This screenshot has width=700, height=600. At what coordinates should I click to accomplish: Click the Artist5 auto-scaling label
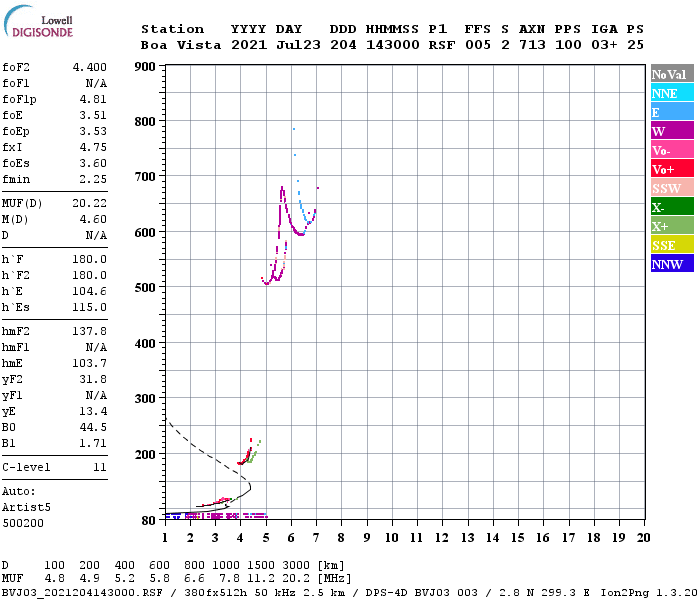pos(26,508)
